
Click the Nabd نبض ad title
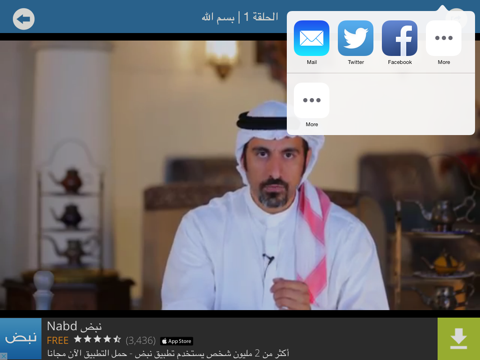coord(74,326)
